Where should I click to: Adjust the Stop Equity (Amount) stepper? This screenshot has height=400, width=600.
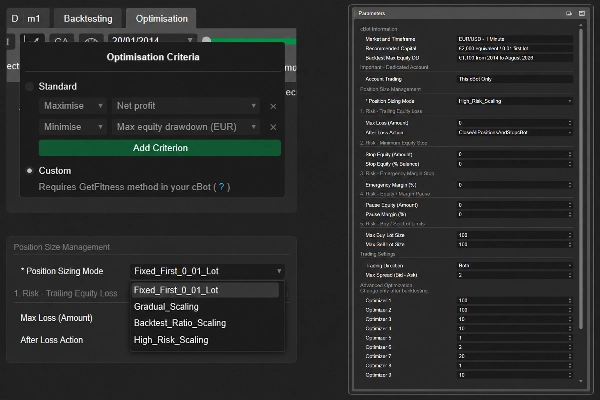(x=570, y=154)
